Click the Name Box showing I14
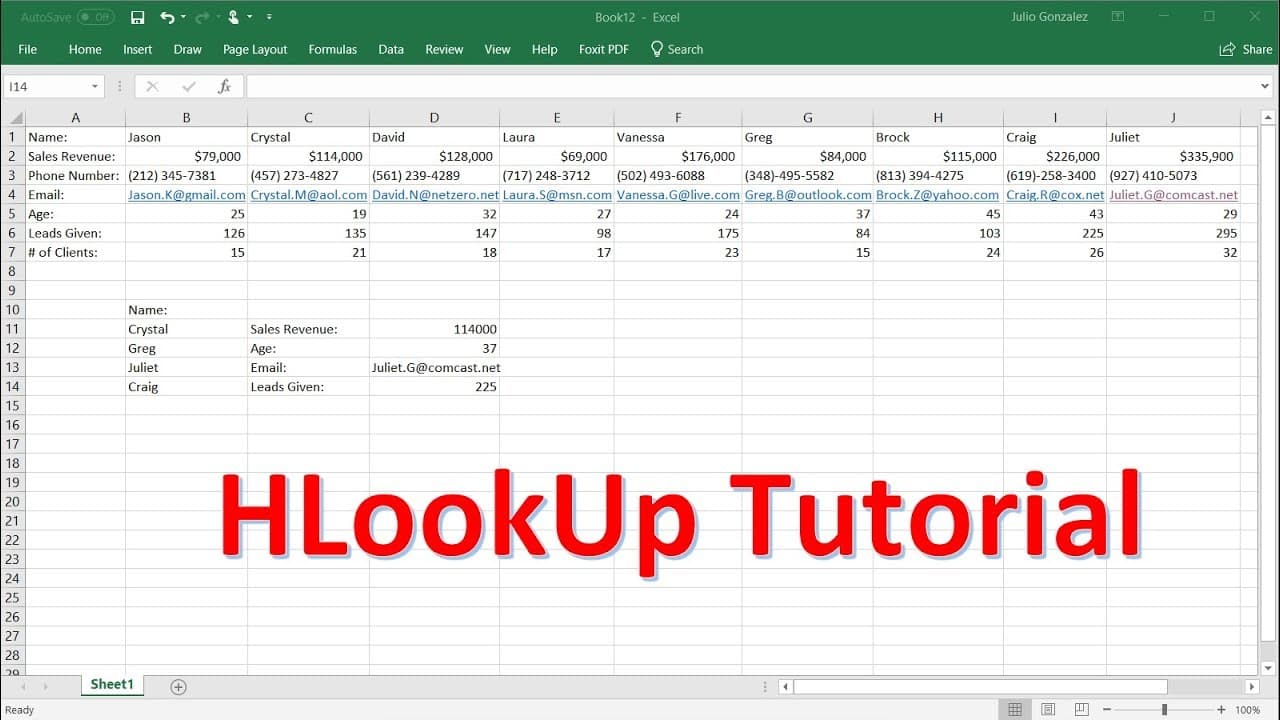 coord(47,87)
